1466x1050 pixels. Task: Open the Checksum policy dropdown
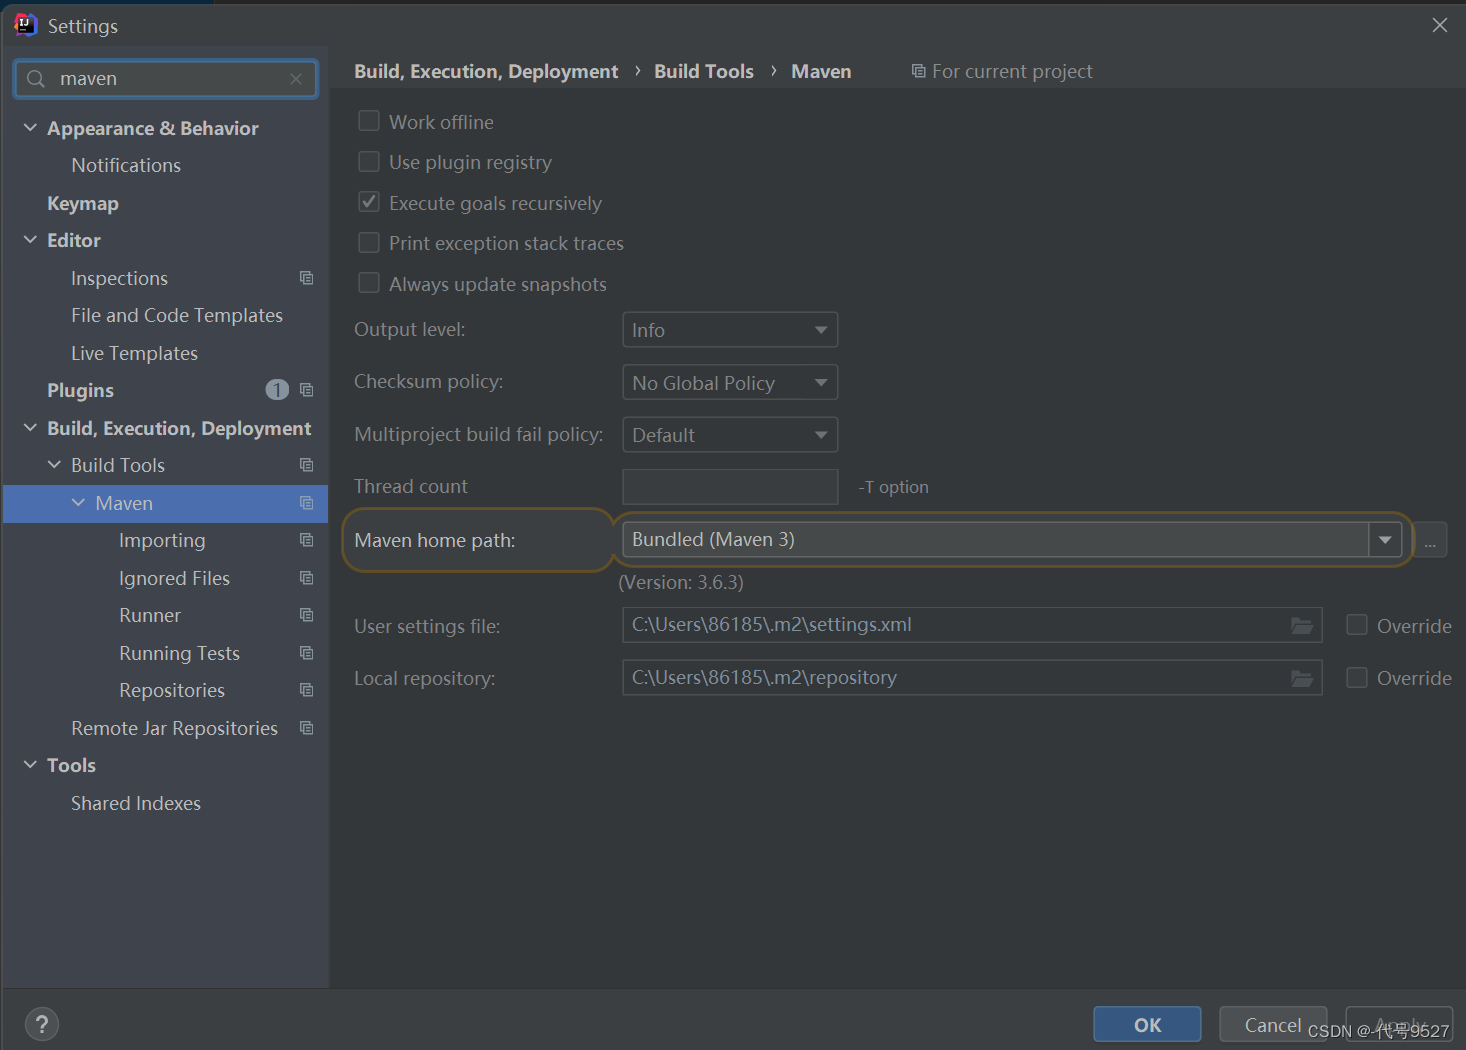click(x=729, y=383)
